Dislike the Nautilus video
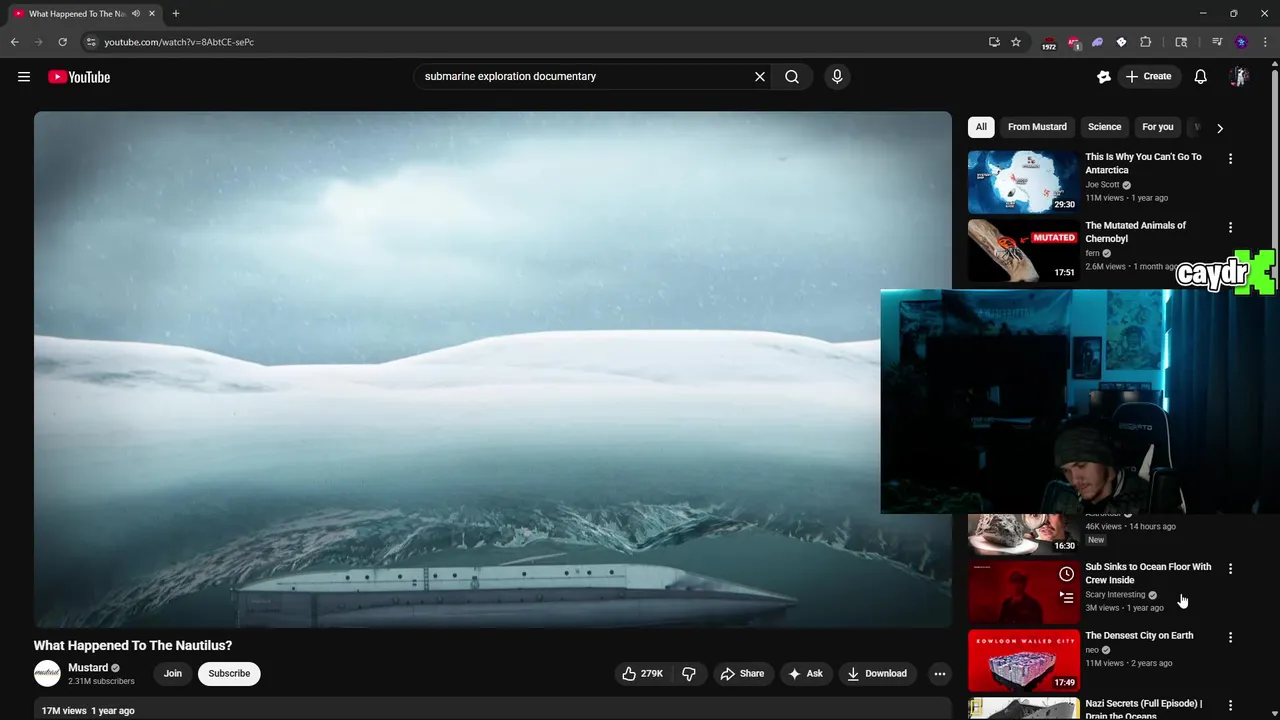The image size is (1280, 720). coord(689,674)
